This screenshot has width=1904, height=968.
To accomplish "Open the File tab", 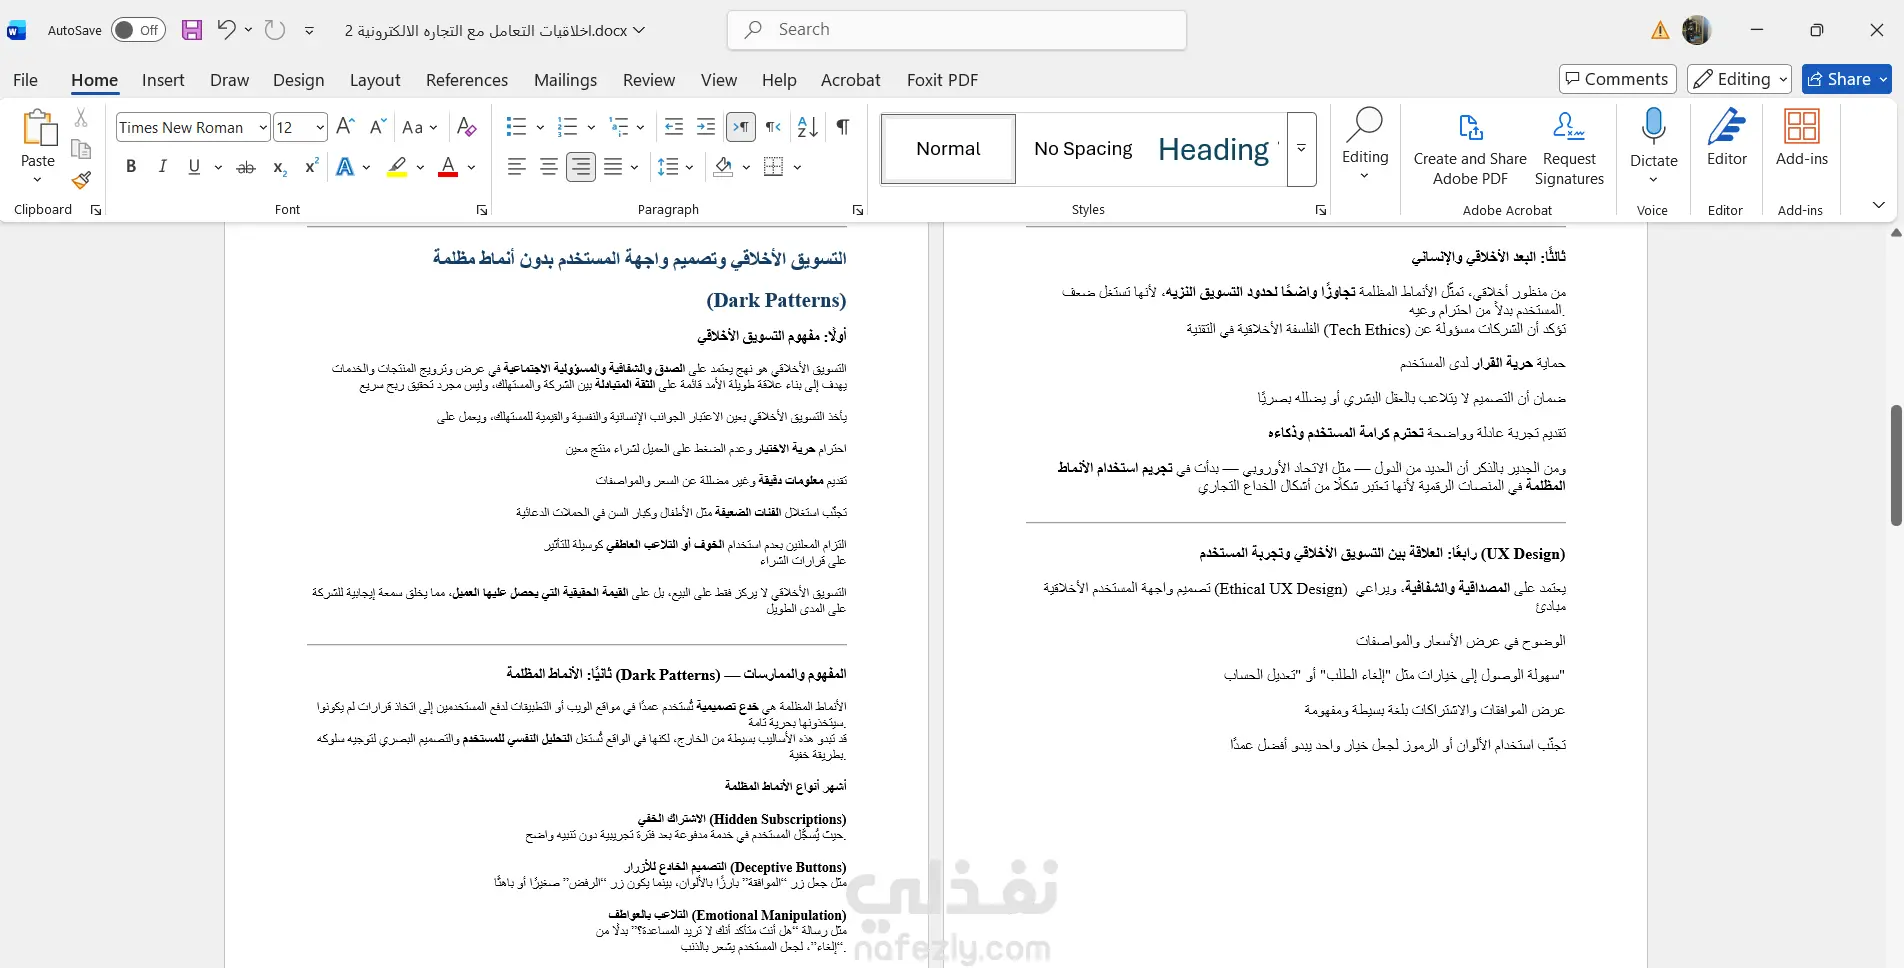I will (x=26, y=80).
